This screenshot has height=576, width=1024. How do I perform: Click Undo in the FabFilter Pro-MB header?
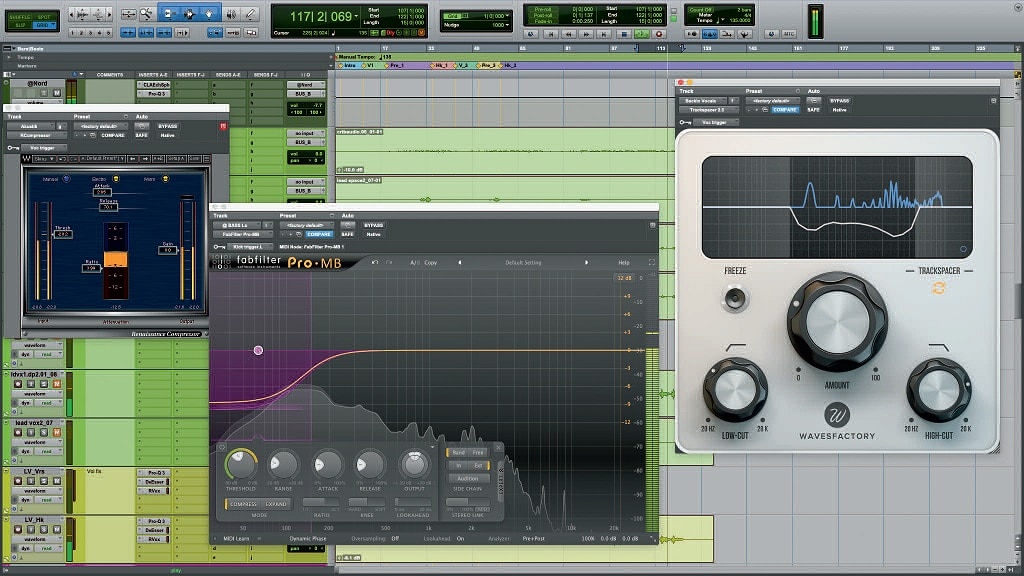pyautogui.click(x=375, y=263)
